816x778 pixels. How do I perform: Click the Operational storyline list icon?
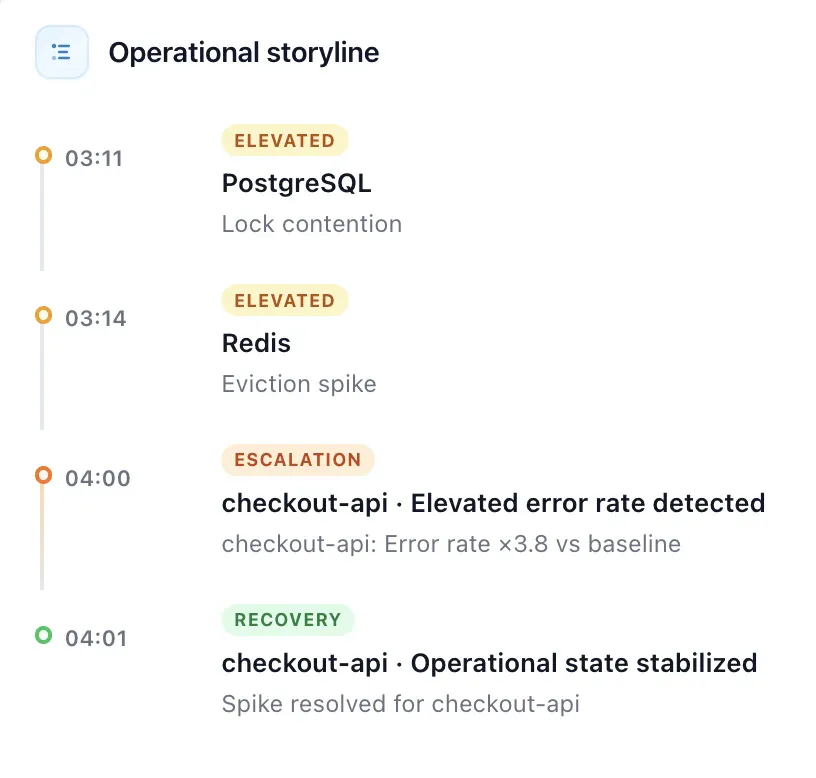61,52
